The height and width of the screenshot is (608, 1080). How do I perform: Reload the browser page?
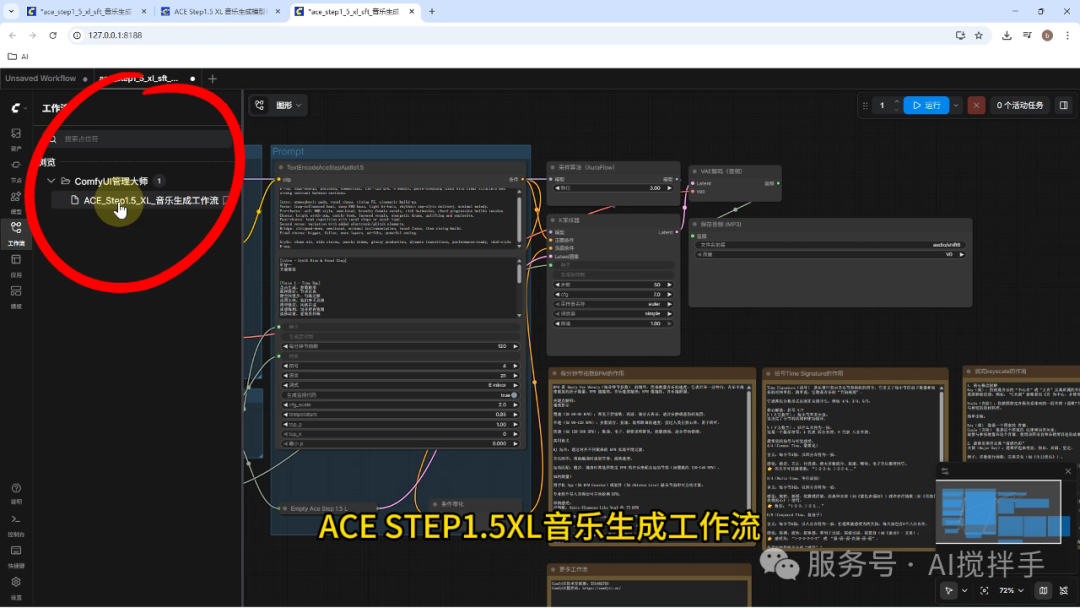[53, 35]
